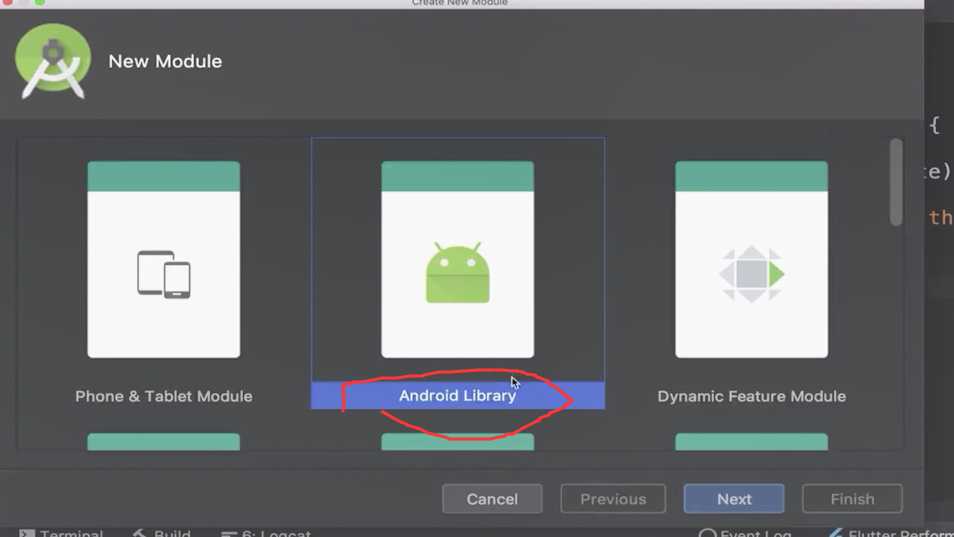Click the Android Studio logo icon
Viewport: 954px width, 537px height.
pyautogui.click(x=53, y=61)
